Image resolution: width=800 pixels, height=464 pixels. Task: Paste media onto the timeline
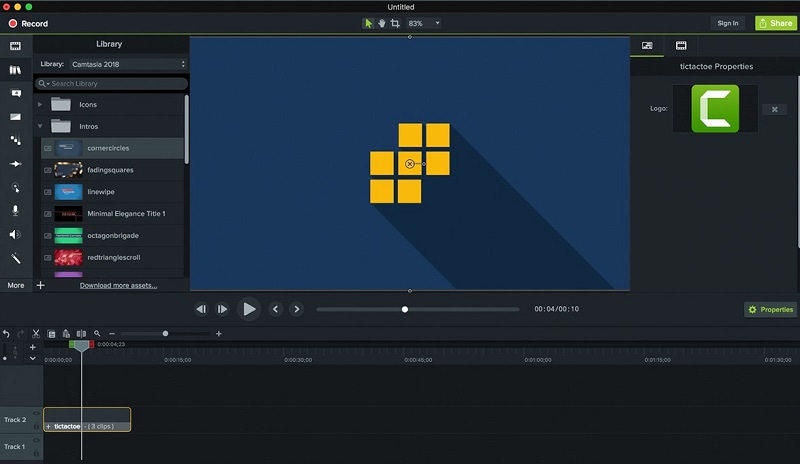(66, 334)
